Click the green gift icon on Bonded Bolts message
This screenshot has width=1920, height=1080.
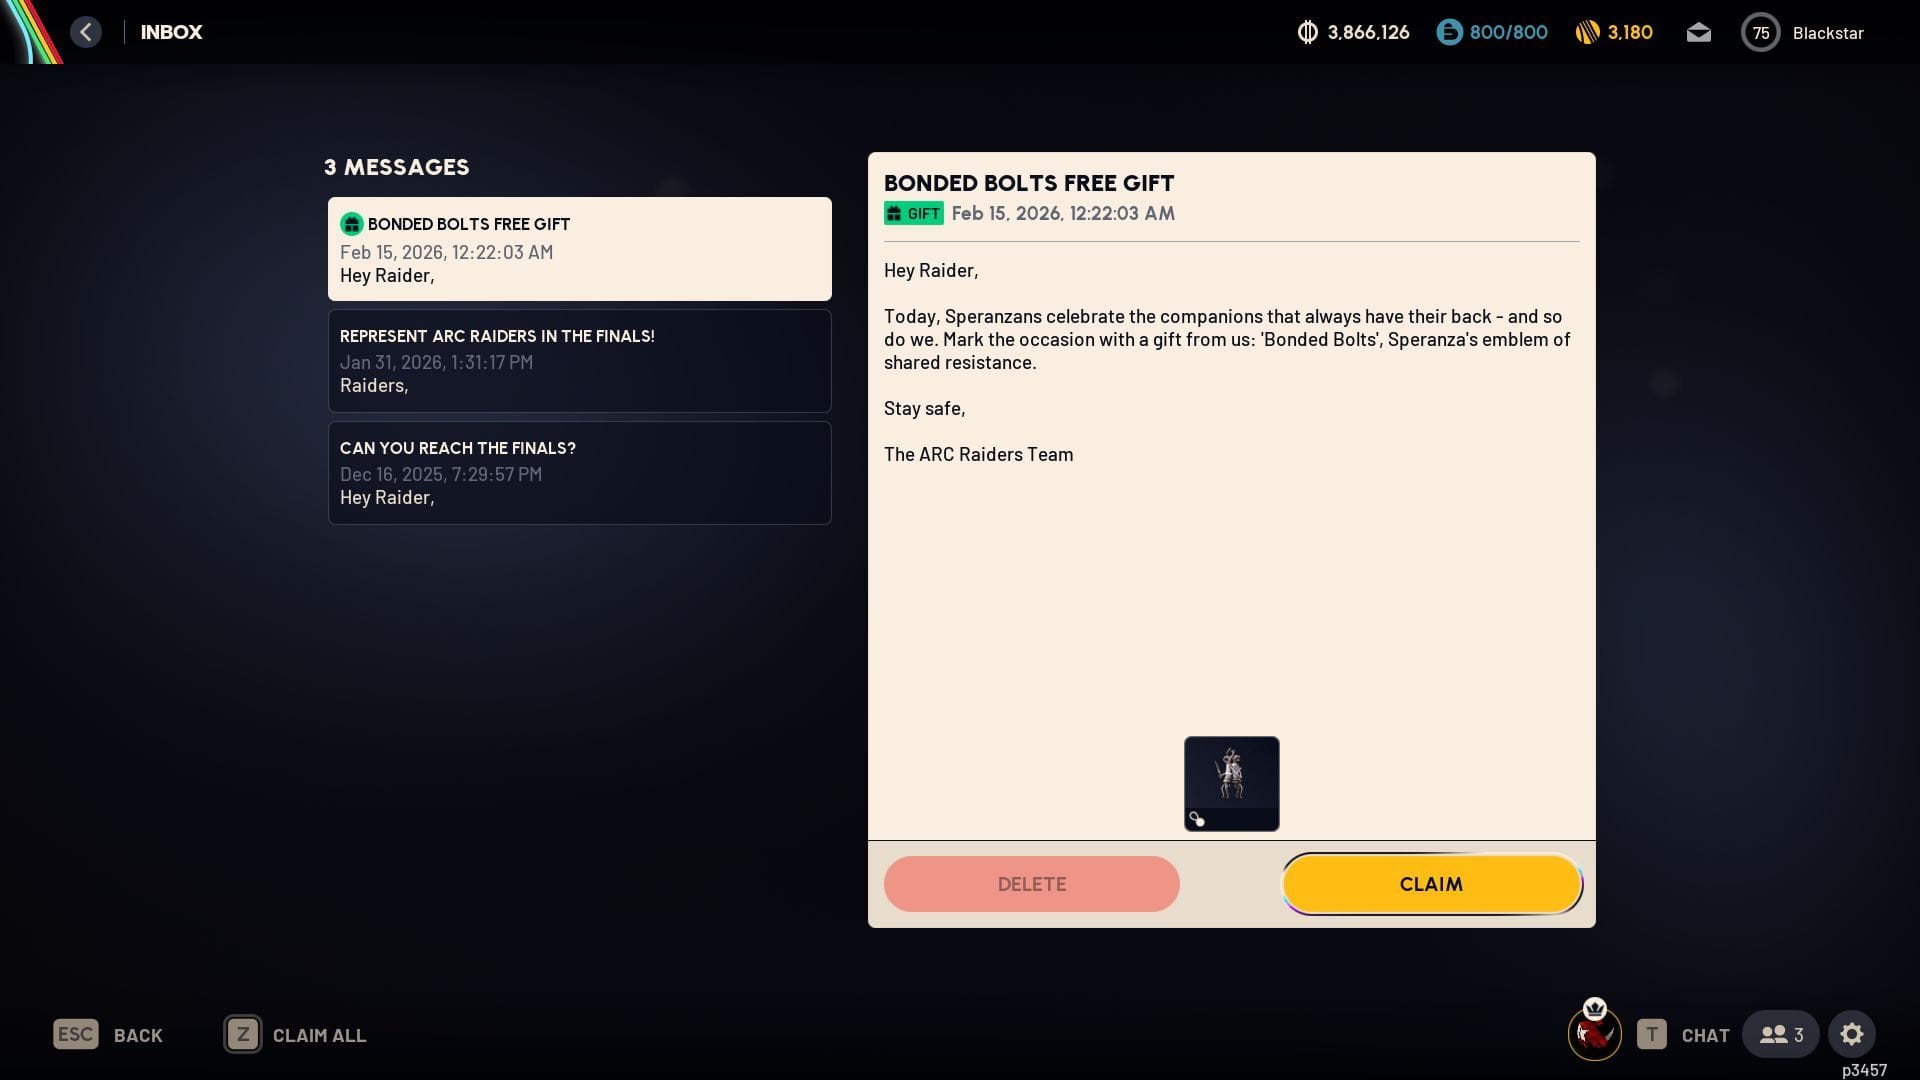click(x=351, y=224)
